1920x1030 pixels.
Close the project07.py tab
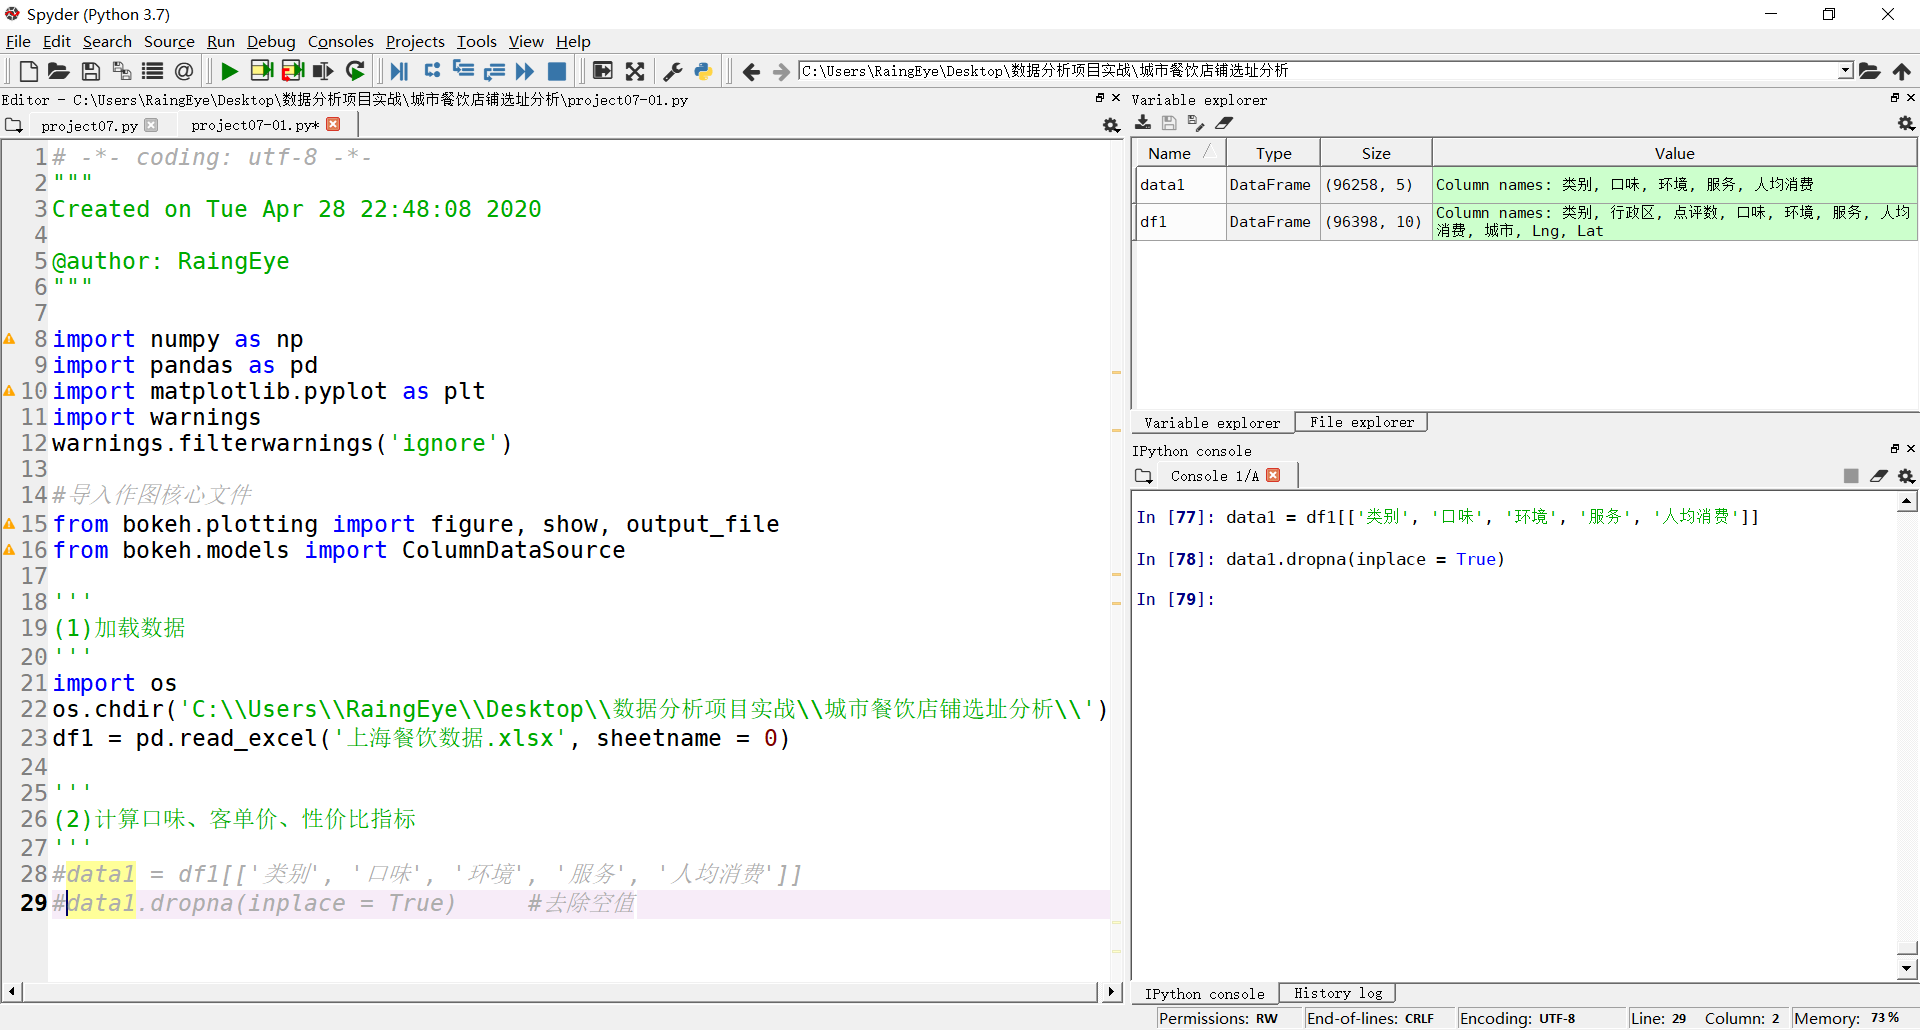coord(151,125)
